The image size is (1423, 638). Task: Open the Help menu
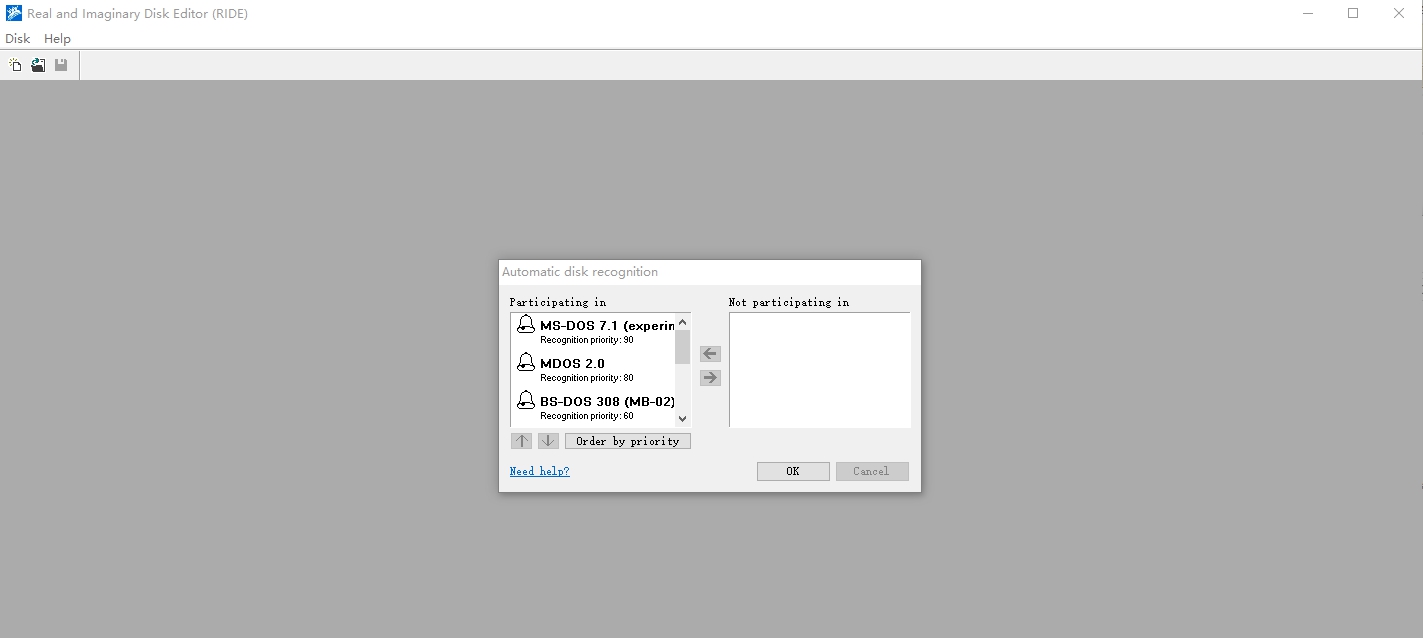coord(57,38)
